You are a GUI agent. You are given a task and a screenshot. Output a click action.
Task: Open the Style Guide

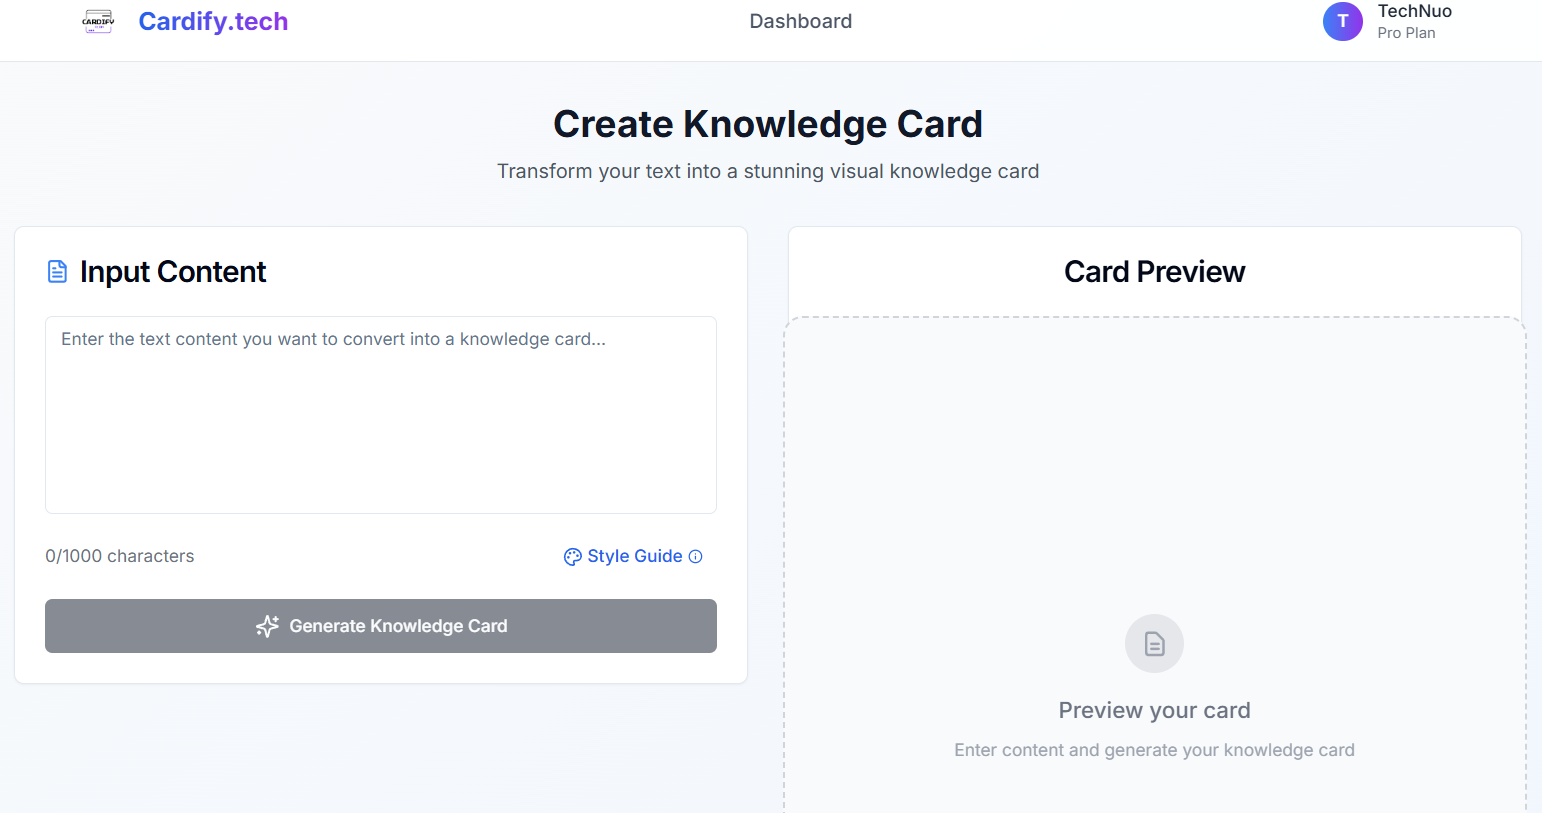coord(634,556)
